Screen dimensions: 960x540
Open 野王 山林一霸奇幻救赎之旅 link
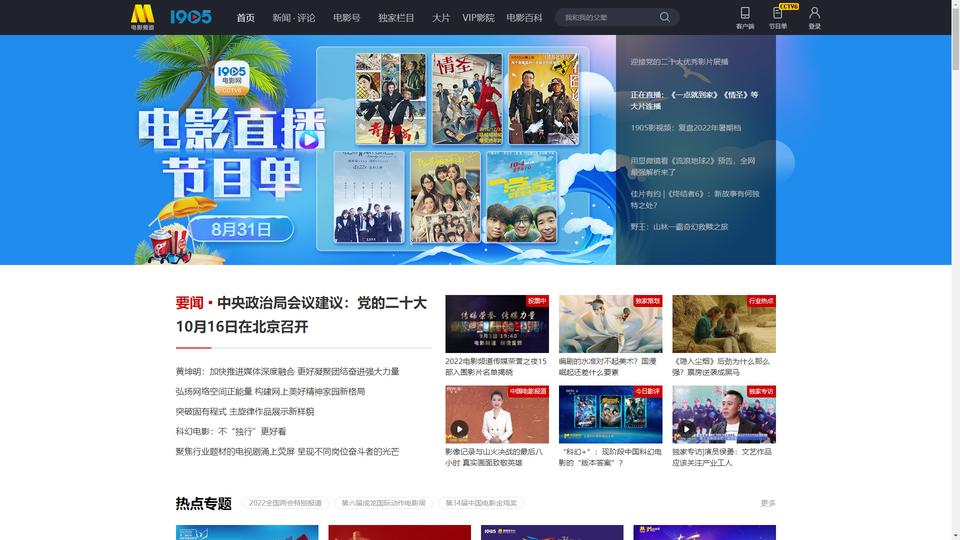click(680, 227)
